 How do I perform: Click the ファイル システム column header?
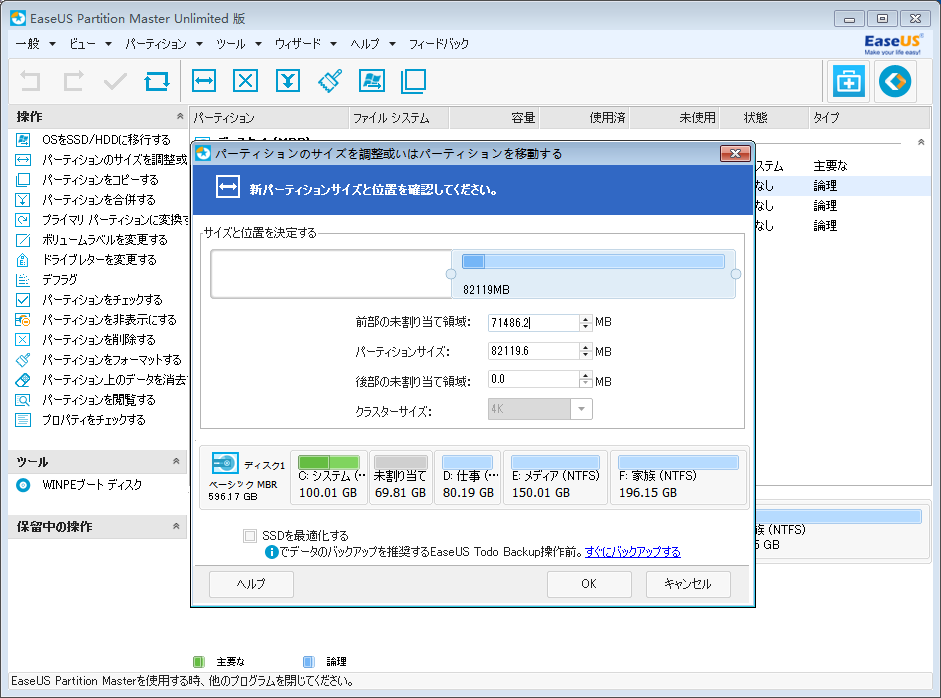[399, 118]
